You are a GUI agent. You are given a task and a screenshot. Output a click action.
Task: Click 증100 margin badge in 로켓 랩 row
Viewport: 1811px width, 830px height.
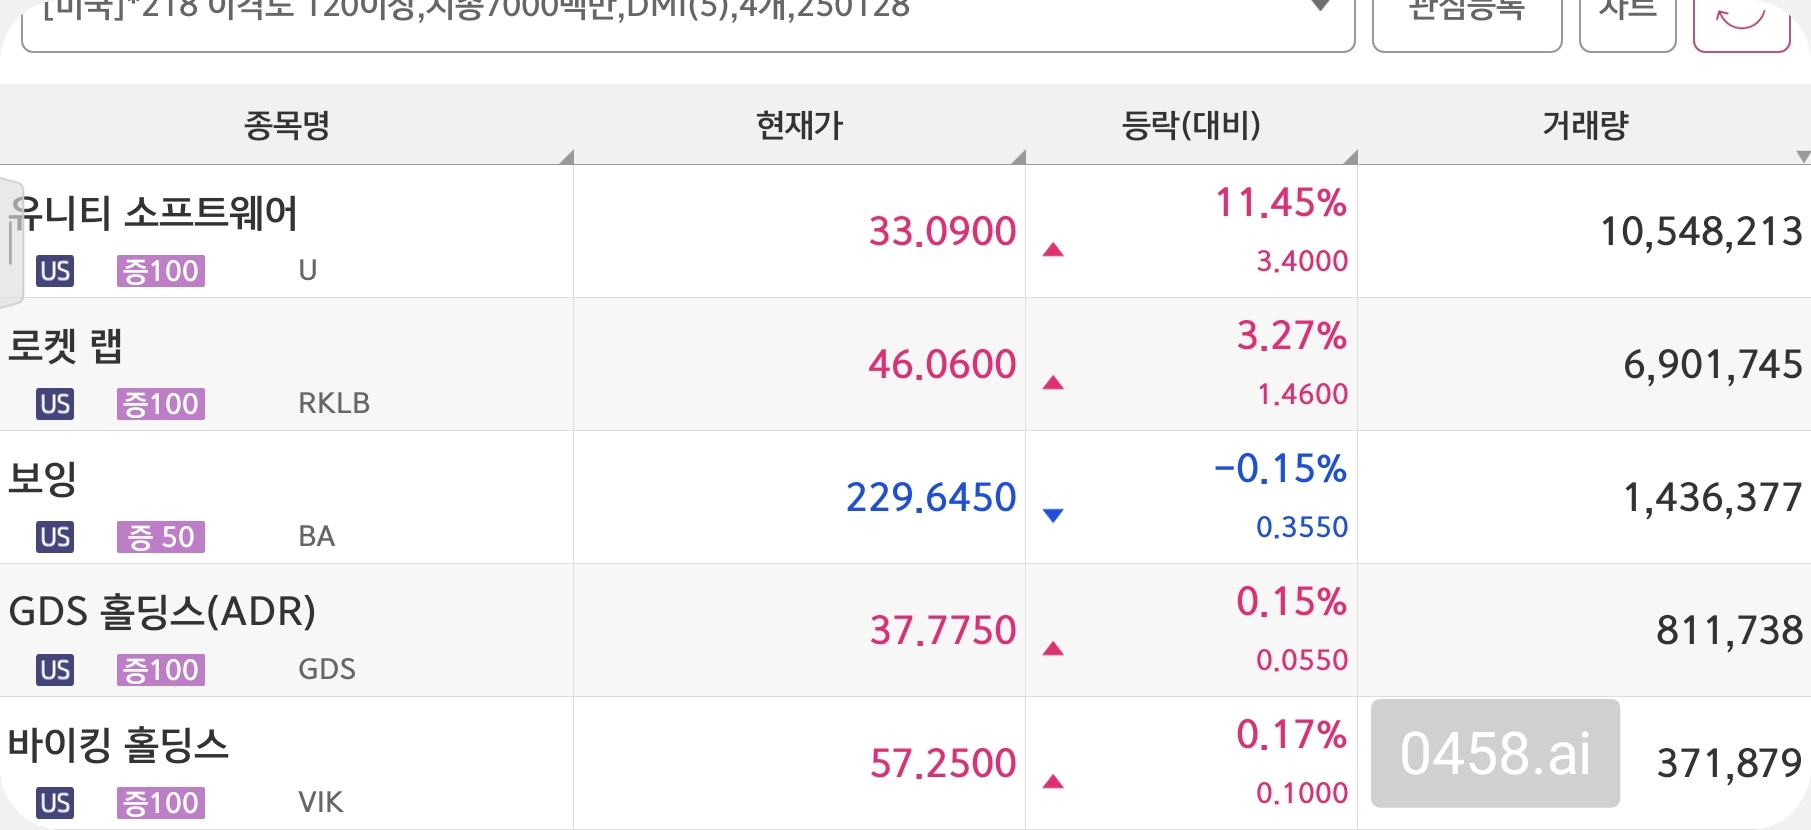[161, 404]
